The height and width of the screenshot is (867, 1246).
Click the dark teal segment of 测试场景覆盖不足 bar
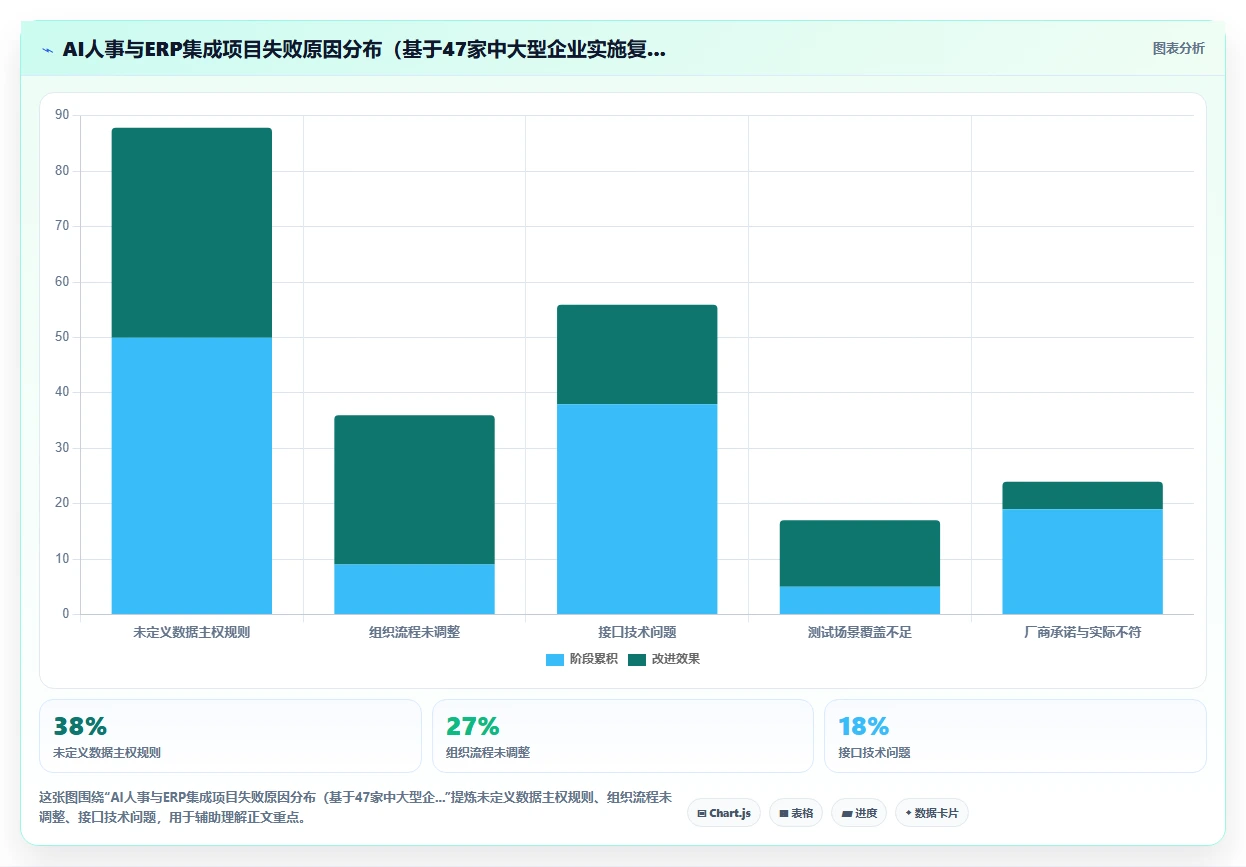click(x=860, y=553)
